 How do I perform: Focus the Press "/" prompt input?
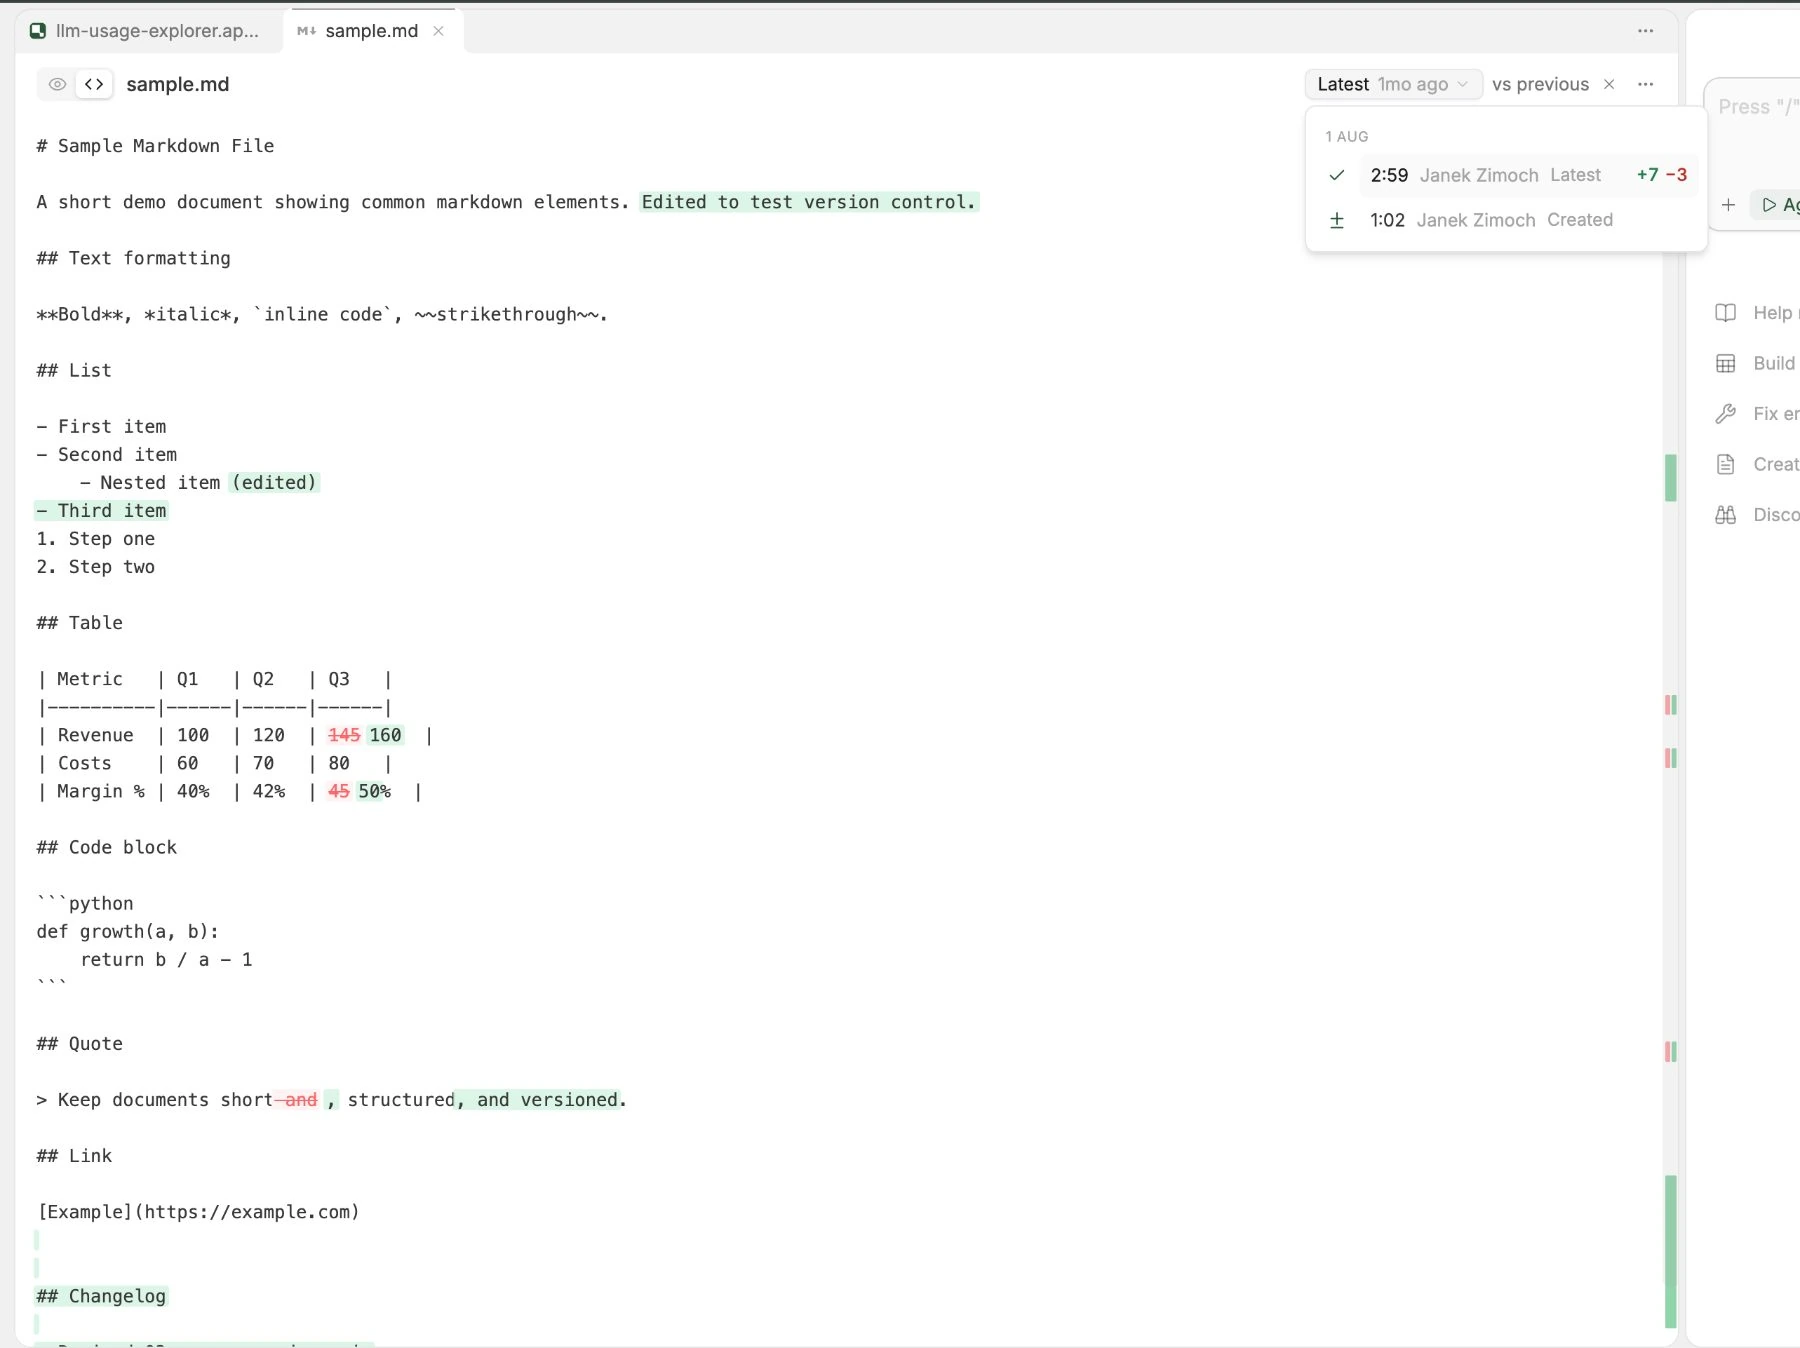1757,107
